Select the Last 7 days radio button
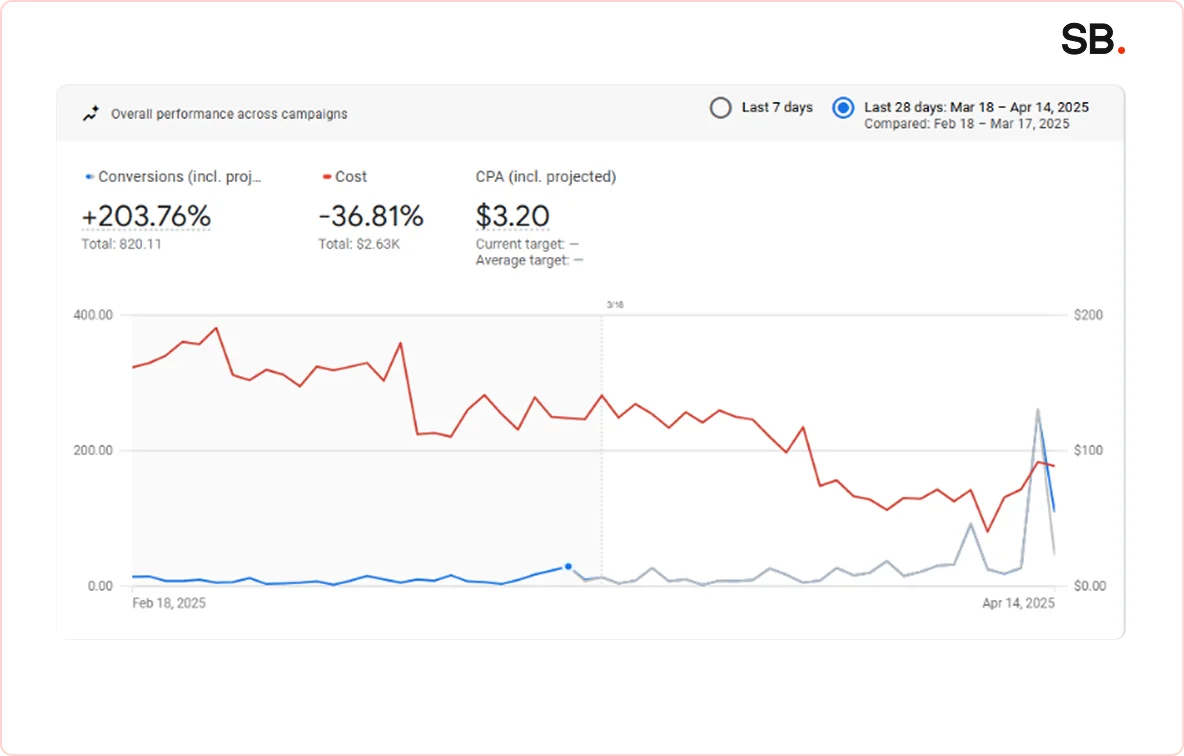1184x756 pixels. point(721,107)
